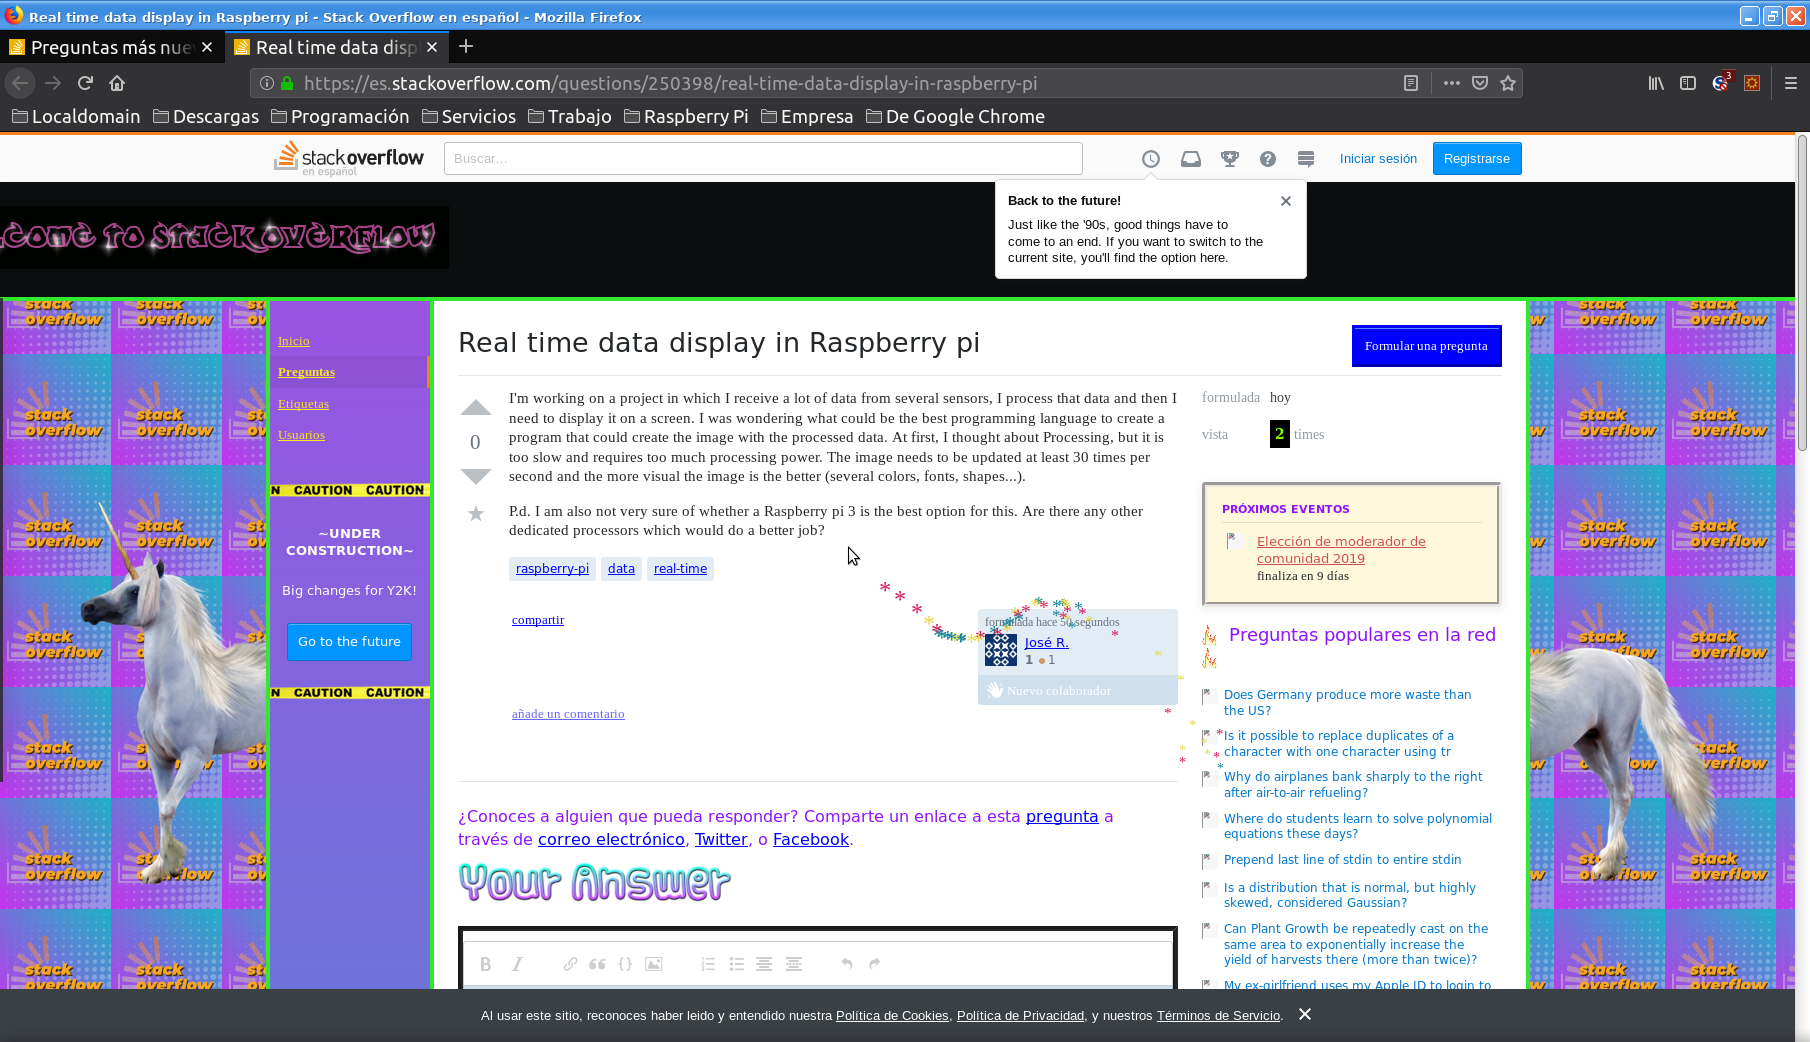Viewport: 1810px width, 1042px height.
Task: Open page actions three-dot menu
Action: (x=1451, y=83)
